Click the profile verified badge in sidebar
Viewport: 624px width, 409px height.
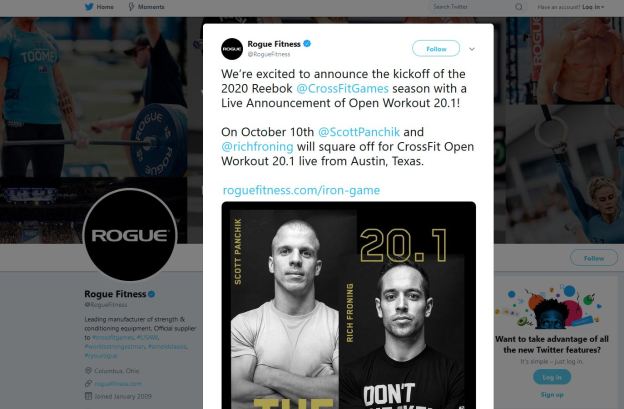[152, 294]
